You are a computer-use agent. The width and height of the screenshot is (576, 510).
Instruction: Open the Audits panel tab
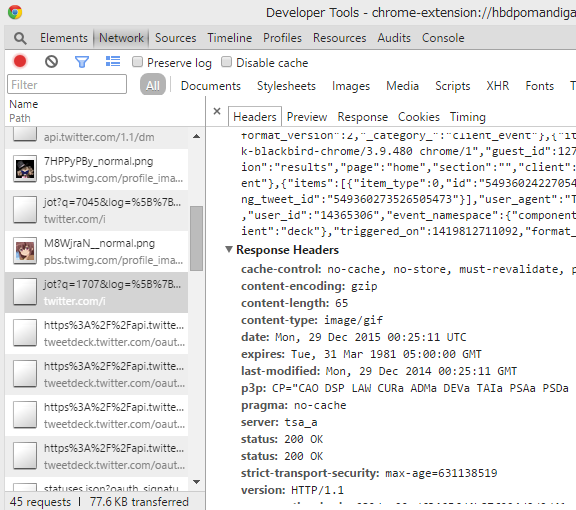coord(394,38)
